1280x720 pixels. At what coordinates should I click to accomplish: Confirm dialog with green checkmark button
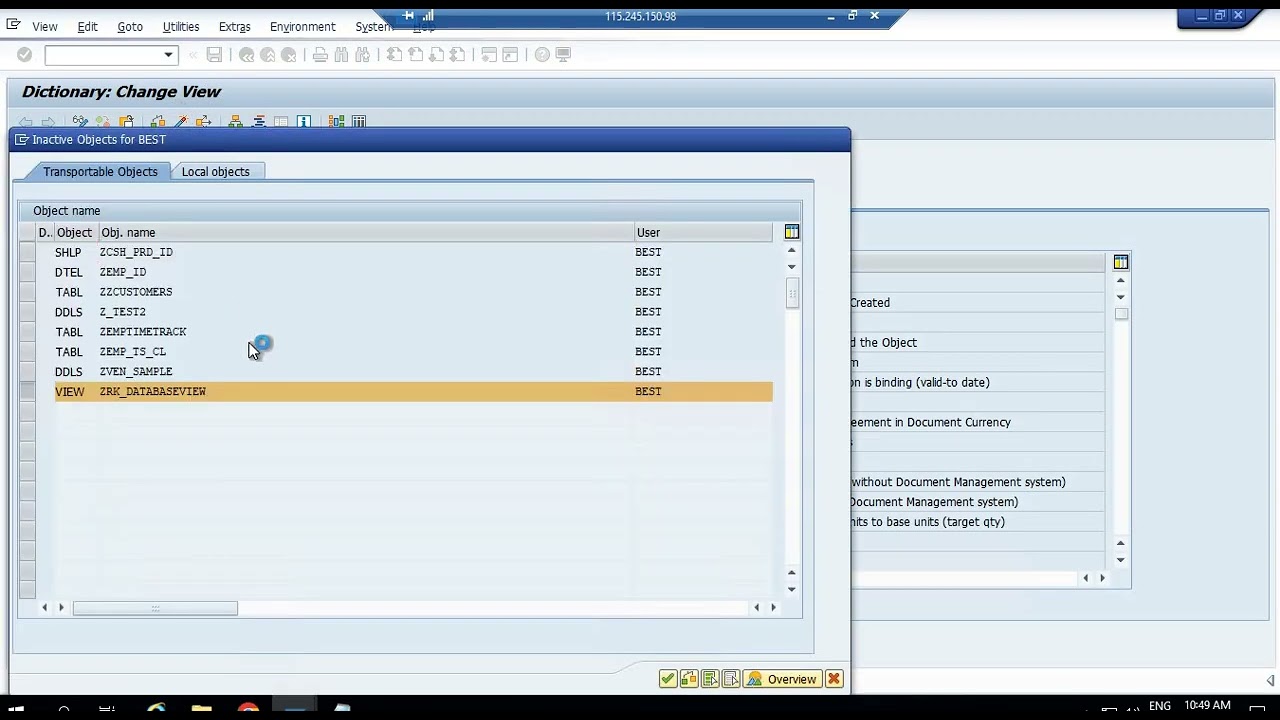pyautogui.click(x=668, y=679)
